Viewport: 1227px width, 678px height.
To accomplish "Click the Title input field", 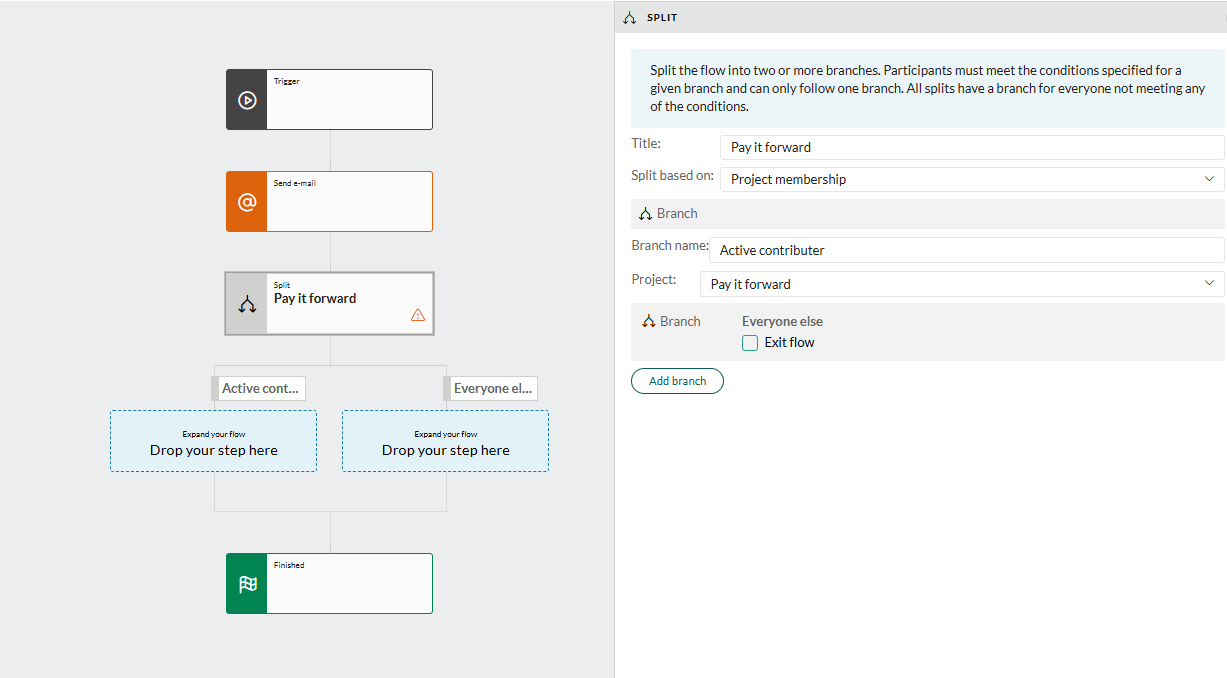I will click(x=972, y=147).
